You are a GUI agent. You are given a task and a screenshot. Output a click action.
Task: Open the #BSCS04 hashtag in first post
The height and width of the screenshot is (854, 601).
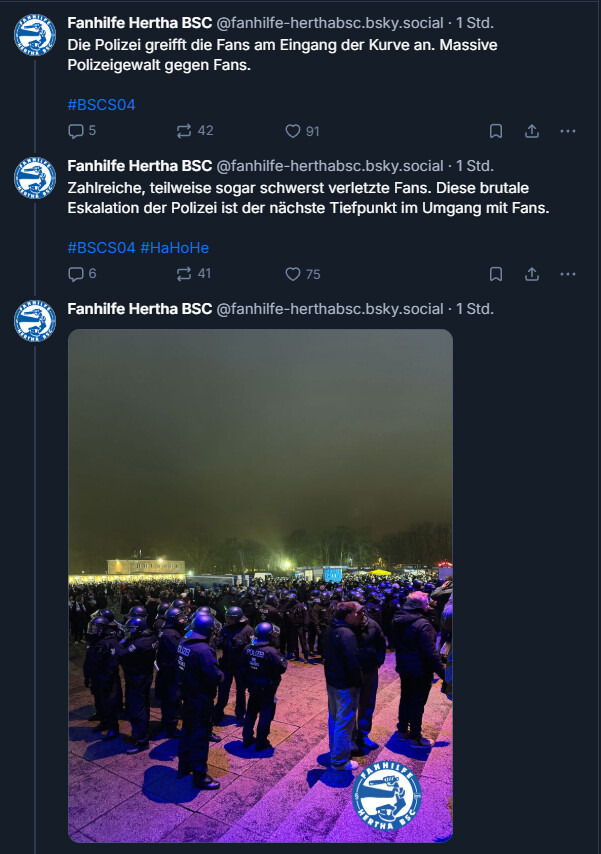click(x=101, y=104)
